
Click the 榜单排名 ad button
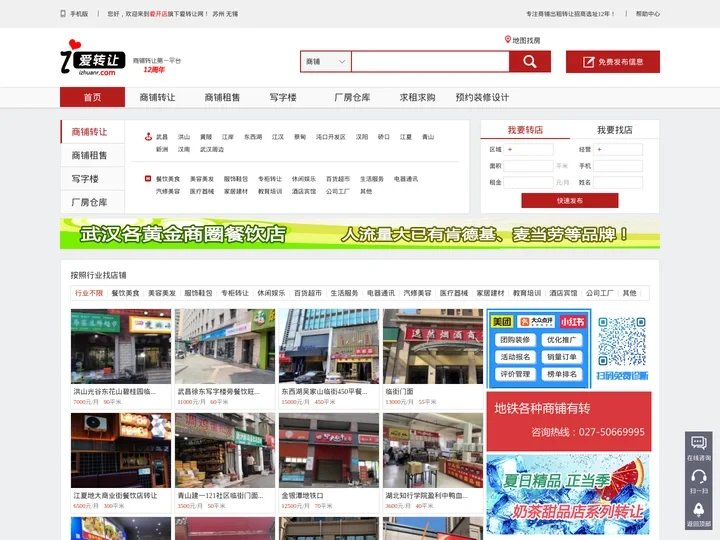tap(562, 374)
